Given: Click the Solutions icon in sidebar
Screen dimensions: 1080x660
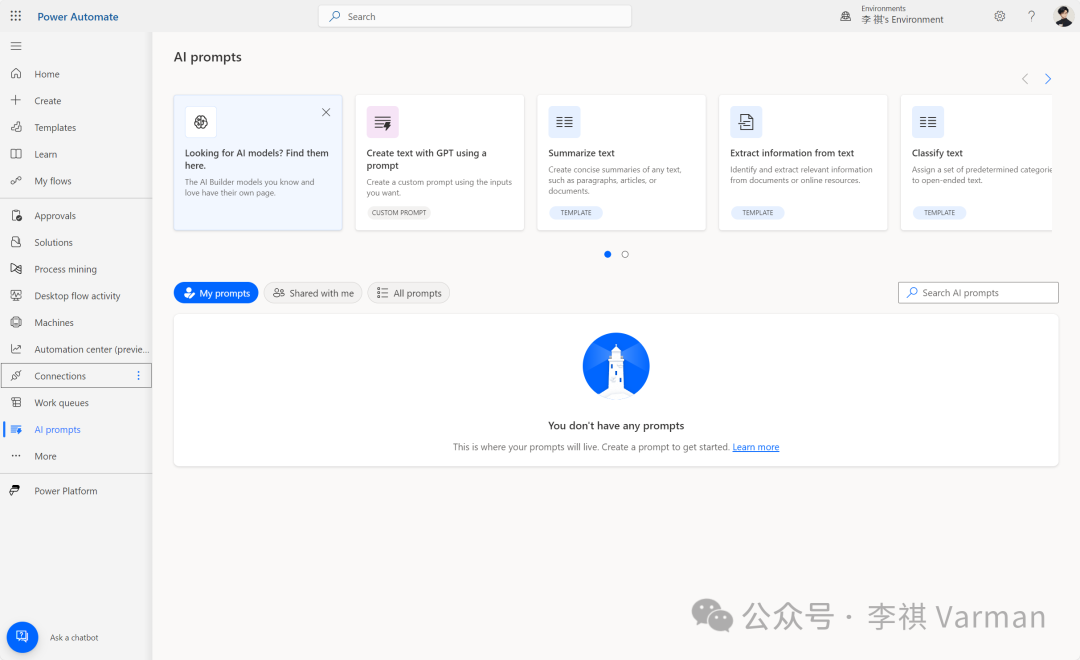Looking at the screenshot, I should tap(16, 242).
